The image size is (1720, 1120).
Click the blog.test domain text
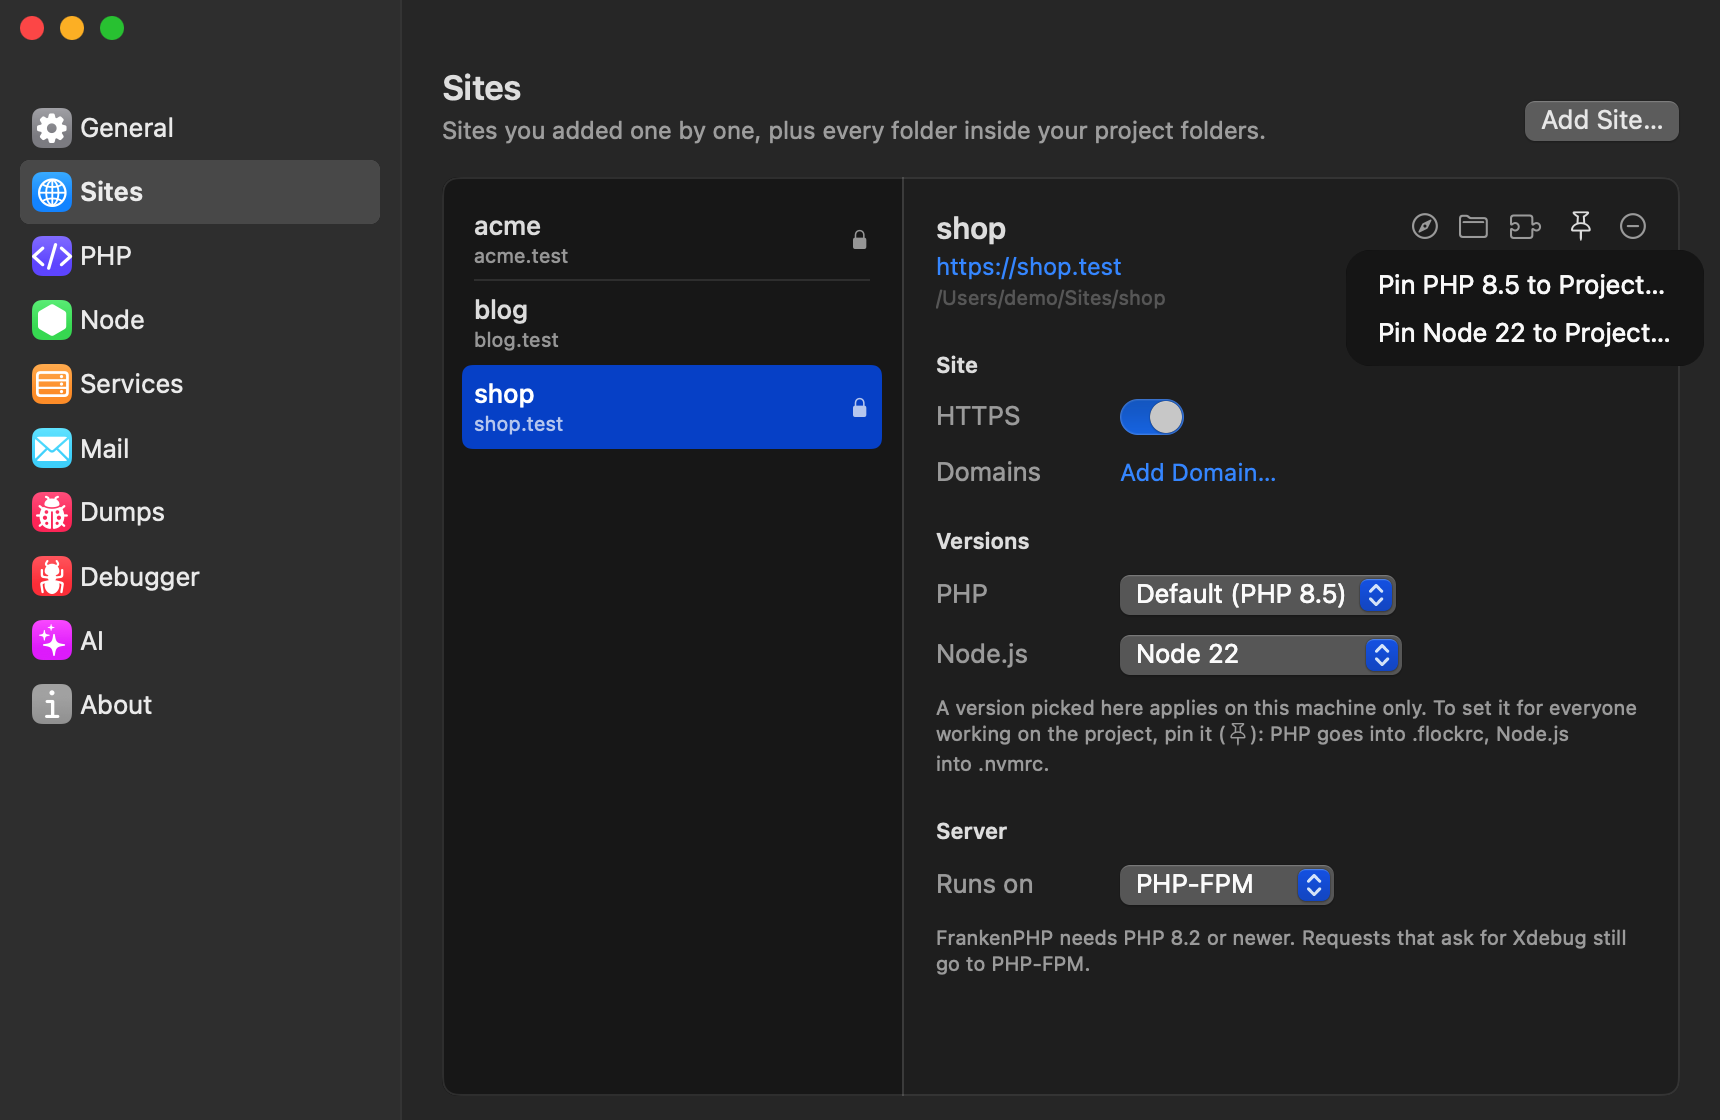(516, 340)
